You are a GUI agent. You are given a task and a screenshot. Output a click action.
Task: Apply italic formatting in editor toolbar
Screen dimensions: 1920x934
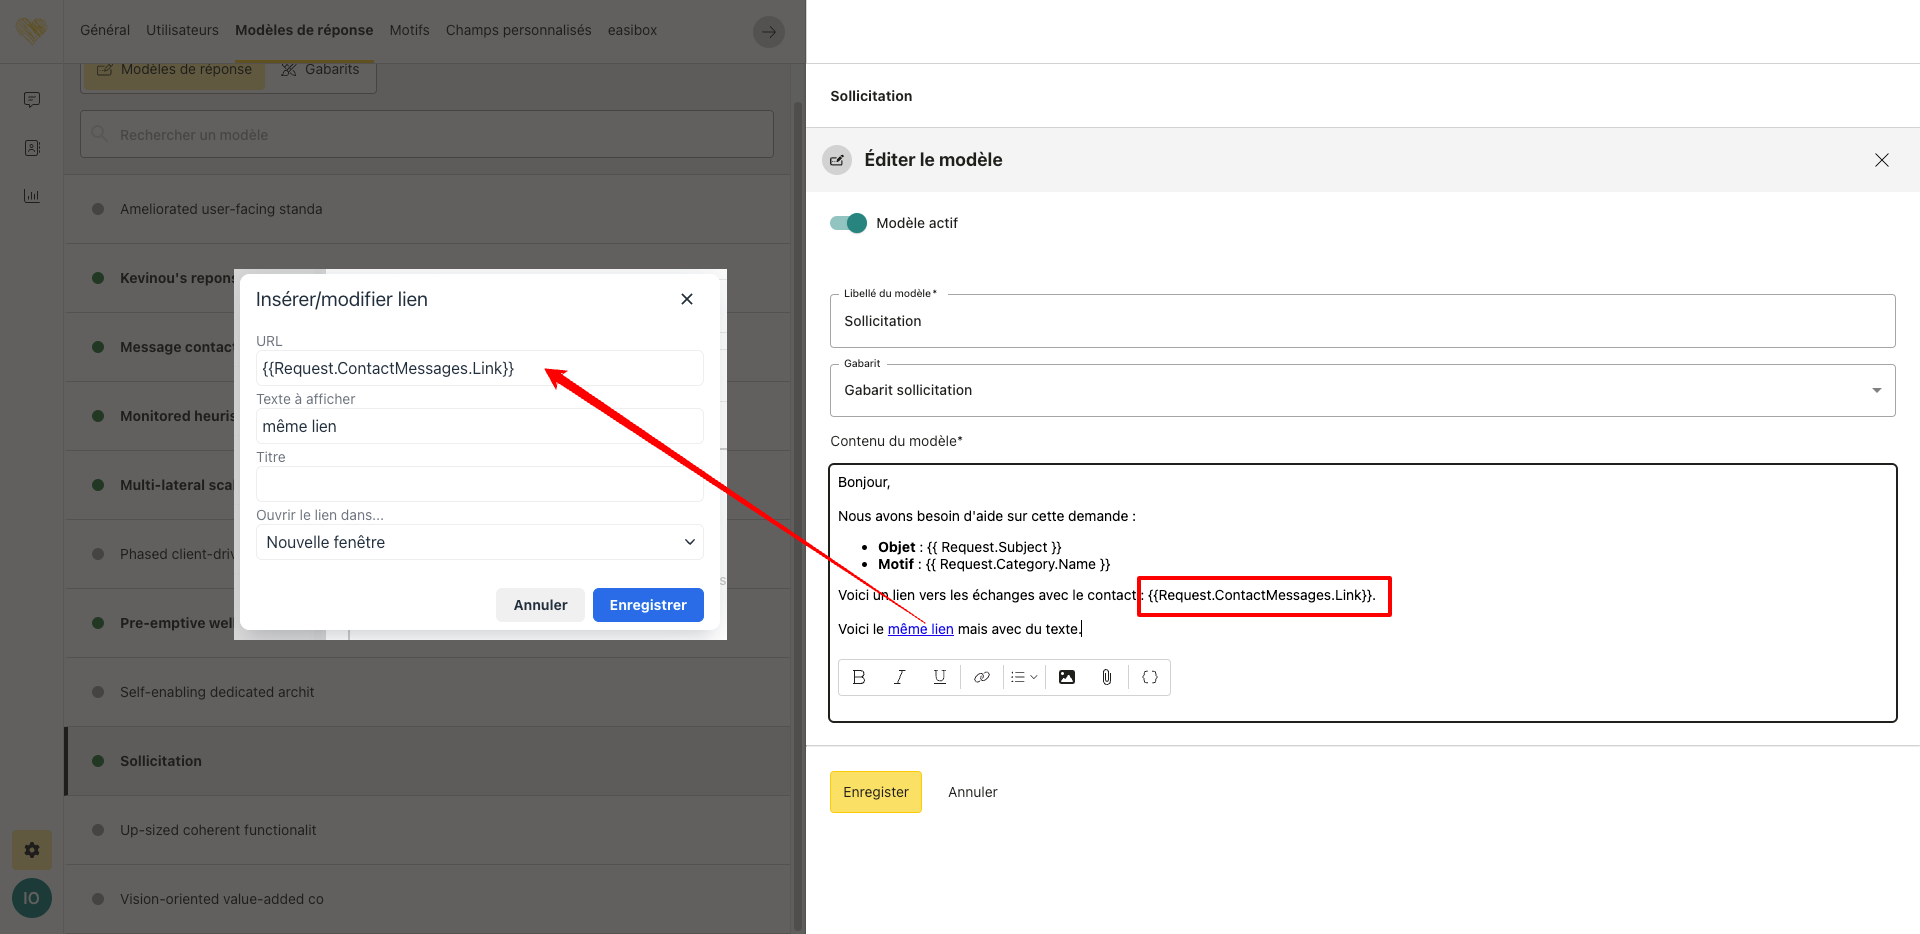899,677
